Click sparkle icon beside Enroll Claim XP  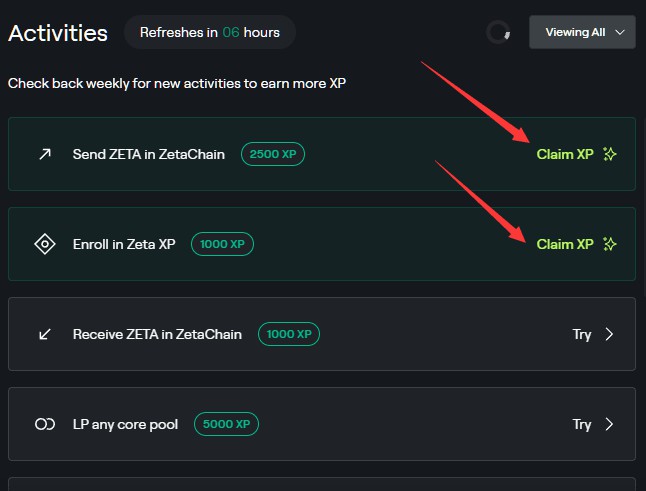[609, 244]
